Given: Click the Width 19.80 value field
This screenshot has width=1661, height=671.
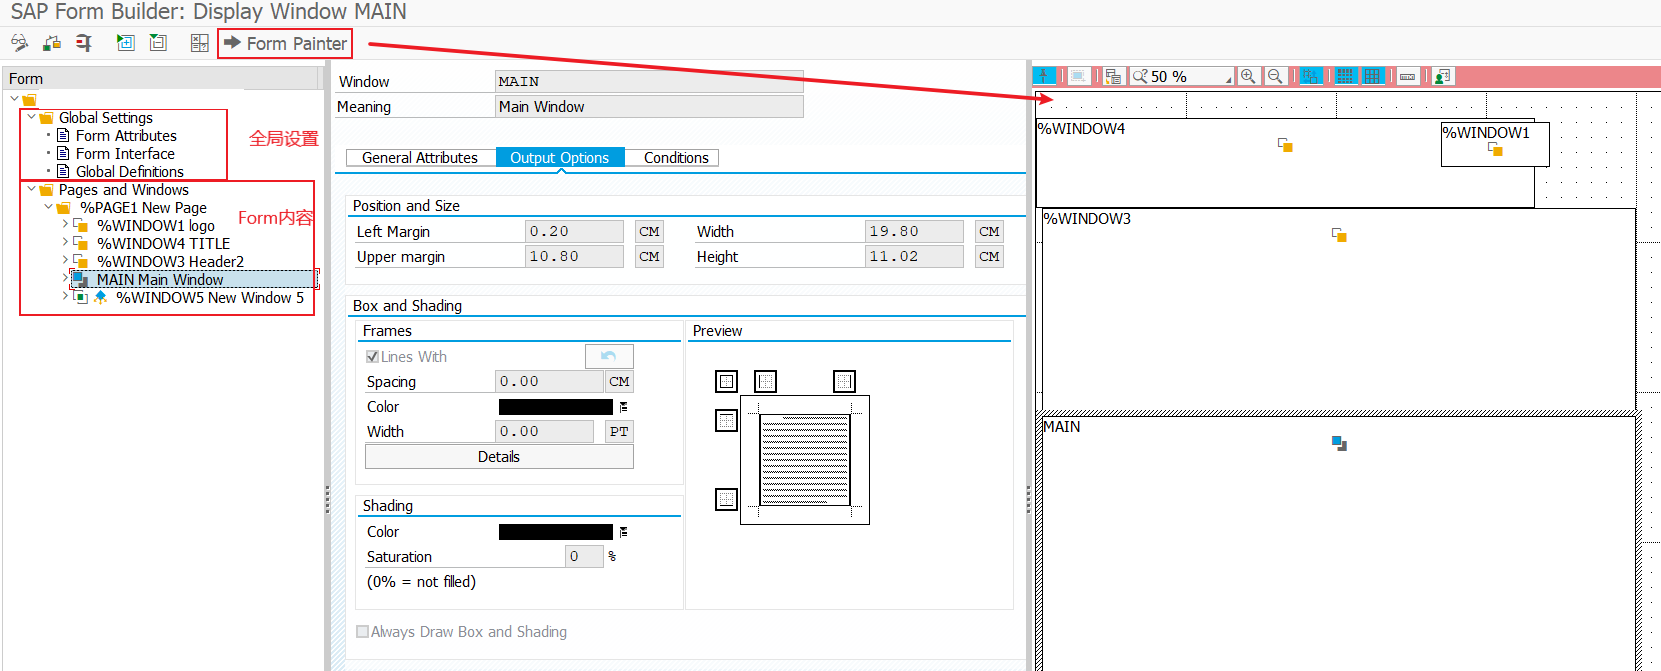Looking at the screenshot, I should click(914, 231).
